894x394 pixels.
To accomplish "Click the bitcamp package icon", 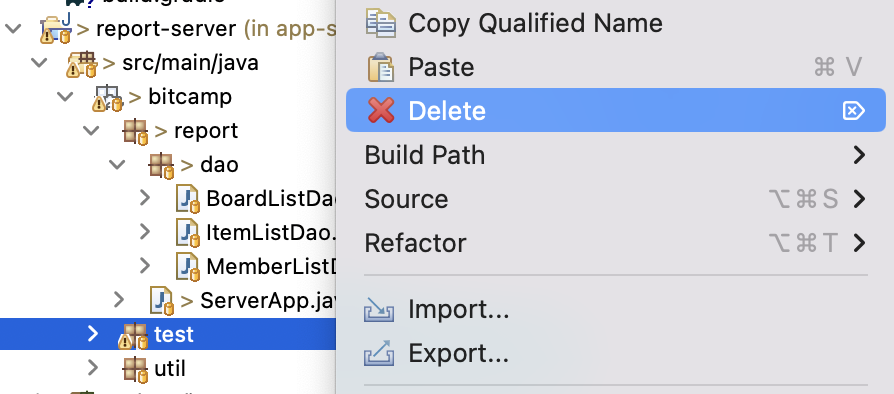I will 108,97.
